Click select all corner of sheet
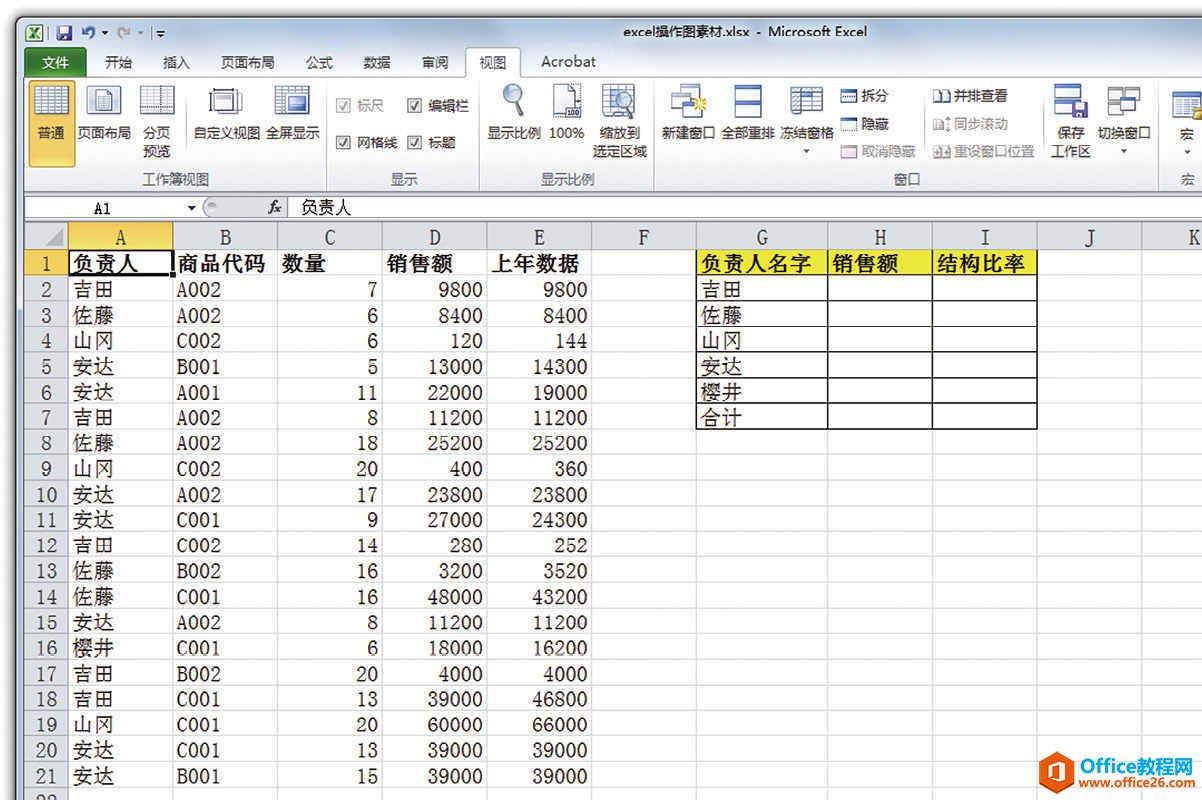The height and width of the screenshot is (800, 1202). coord(46,238)
